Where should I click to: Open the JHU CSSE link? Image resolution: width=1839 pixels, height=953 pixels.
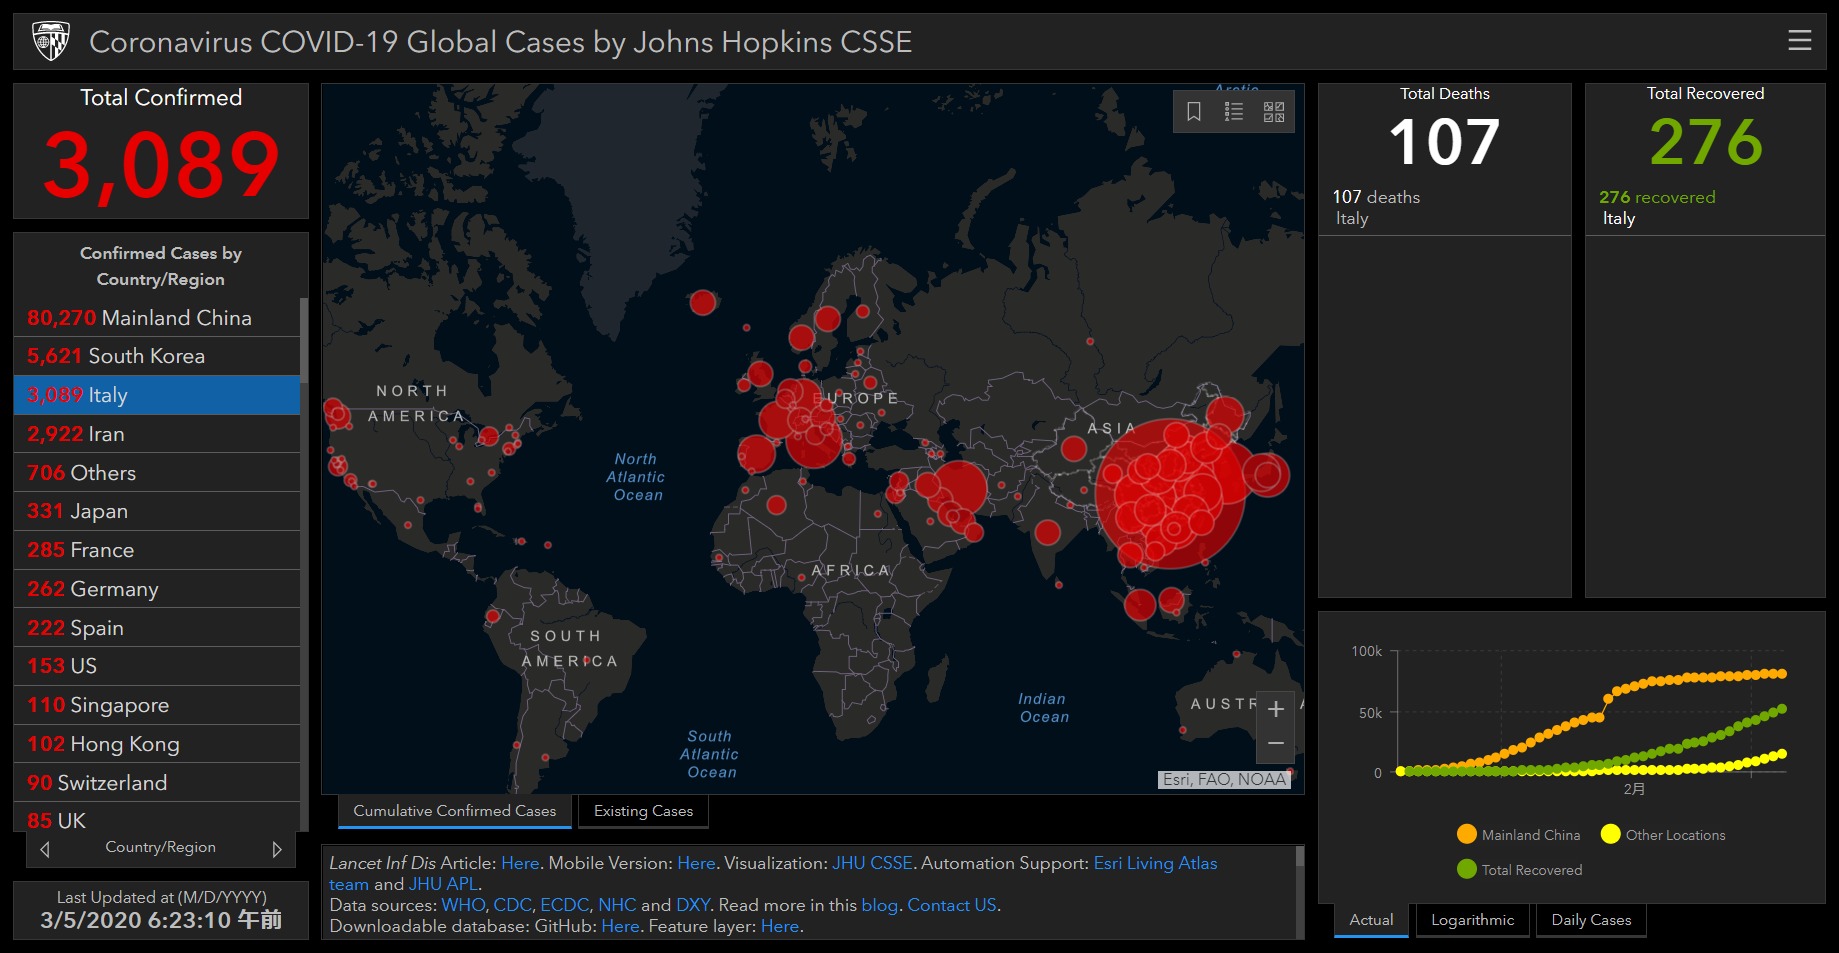(872, 863)
